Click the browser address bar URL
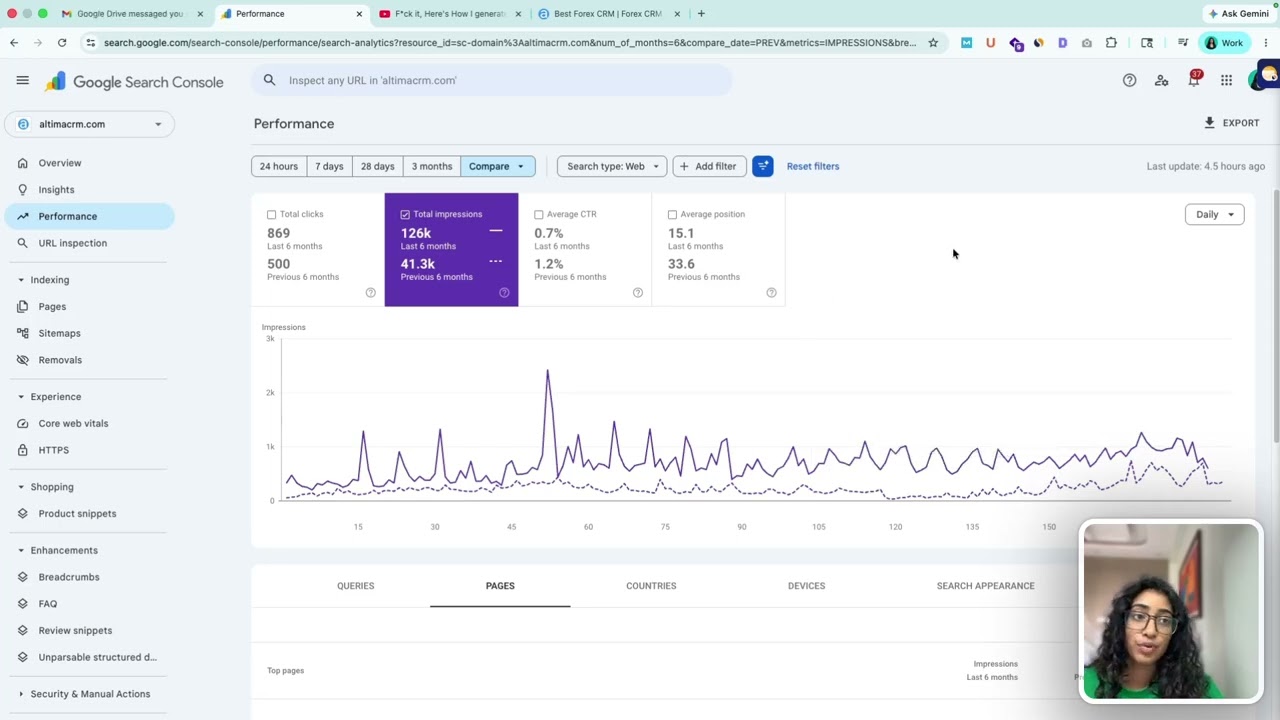 [509, 43]
